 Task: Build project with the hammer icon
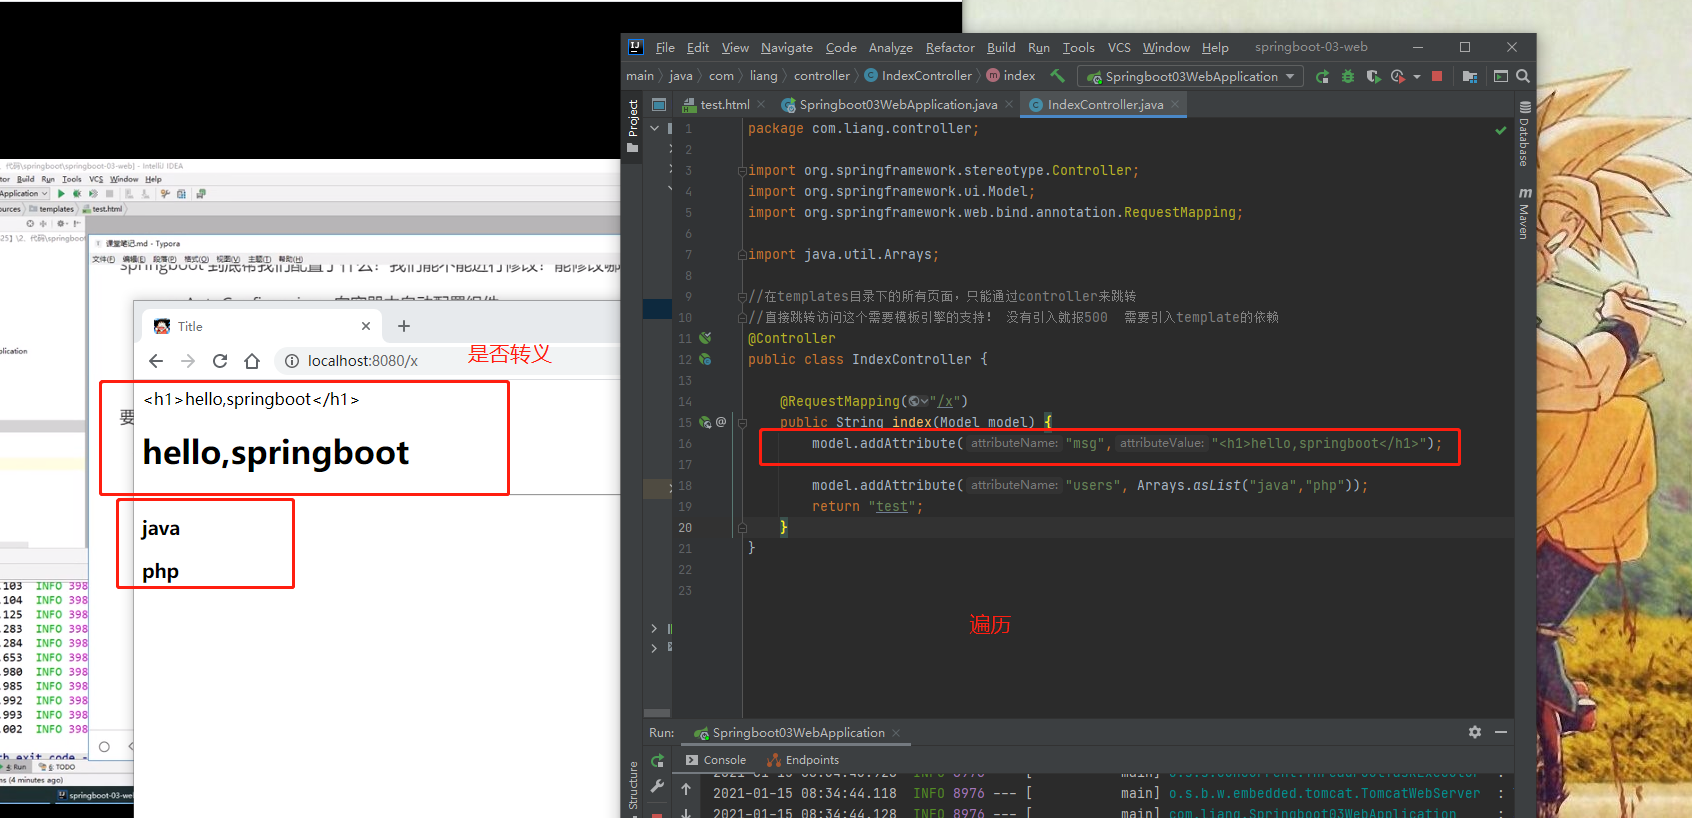(x=1057, y=76)
